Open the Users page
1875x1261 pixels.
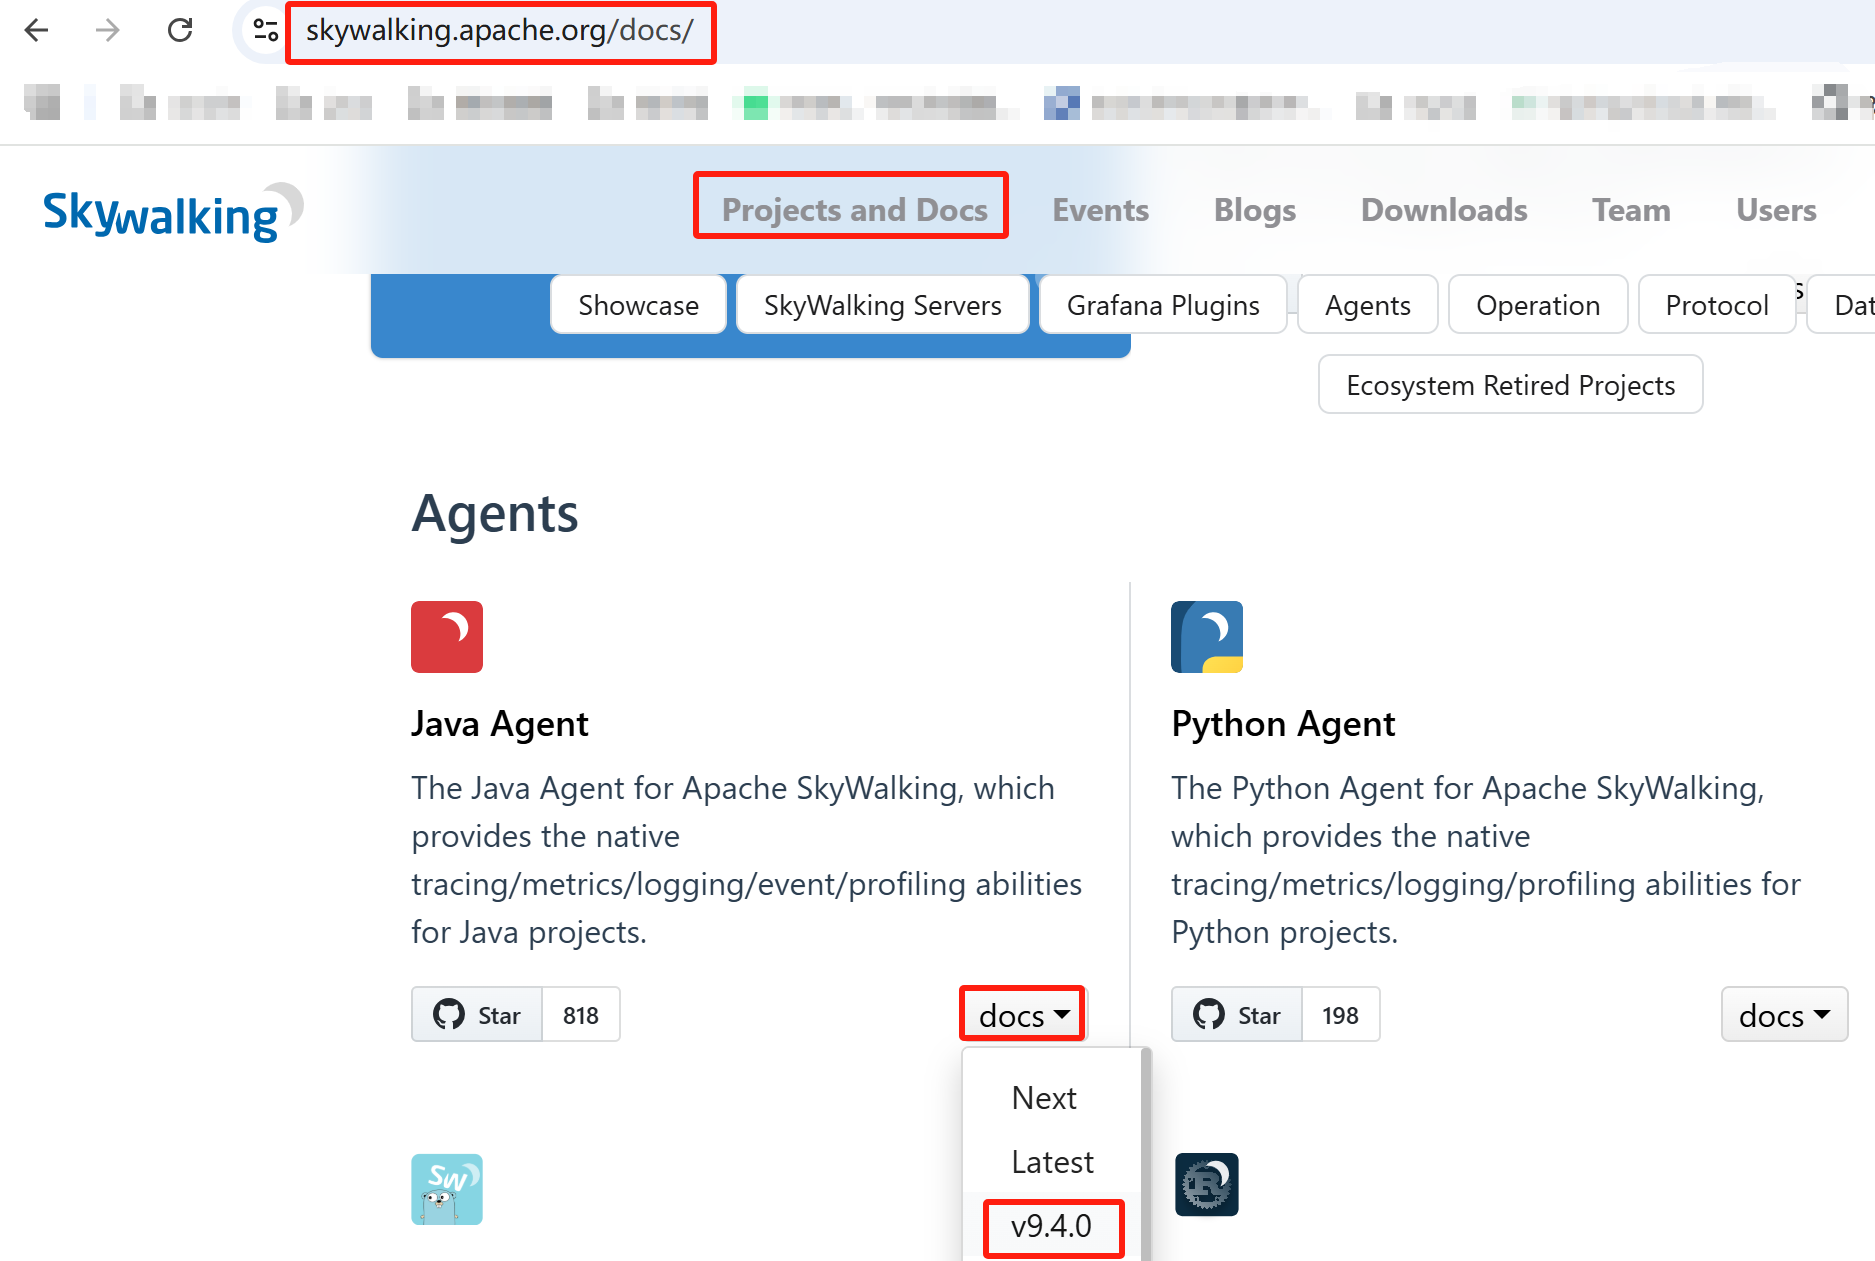click(1776, 210)
